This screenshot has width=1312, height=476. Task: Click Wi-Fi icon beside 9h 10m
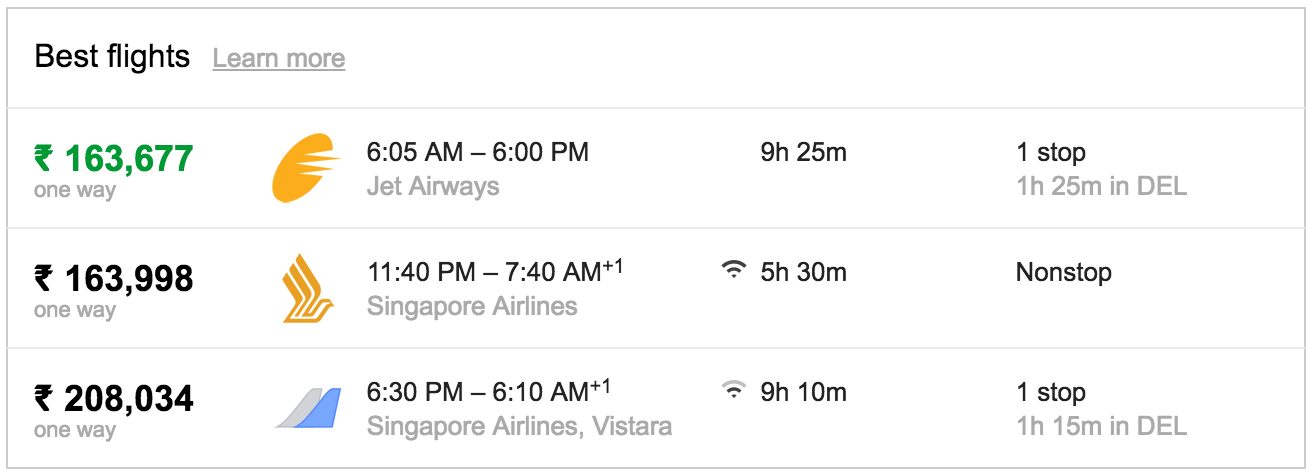pos(734,390)
